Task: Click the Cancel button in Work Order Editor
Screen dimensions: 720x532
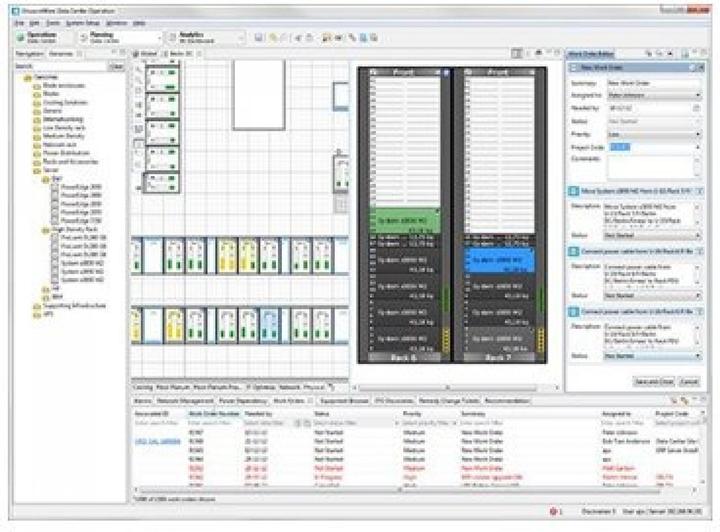Action: pyautogui.click(x=689, y=381)
